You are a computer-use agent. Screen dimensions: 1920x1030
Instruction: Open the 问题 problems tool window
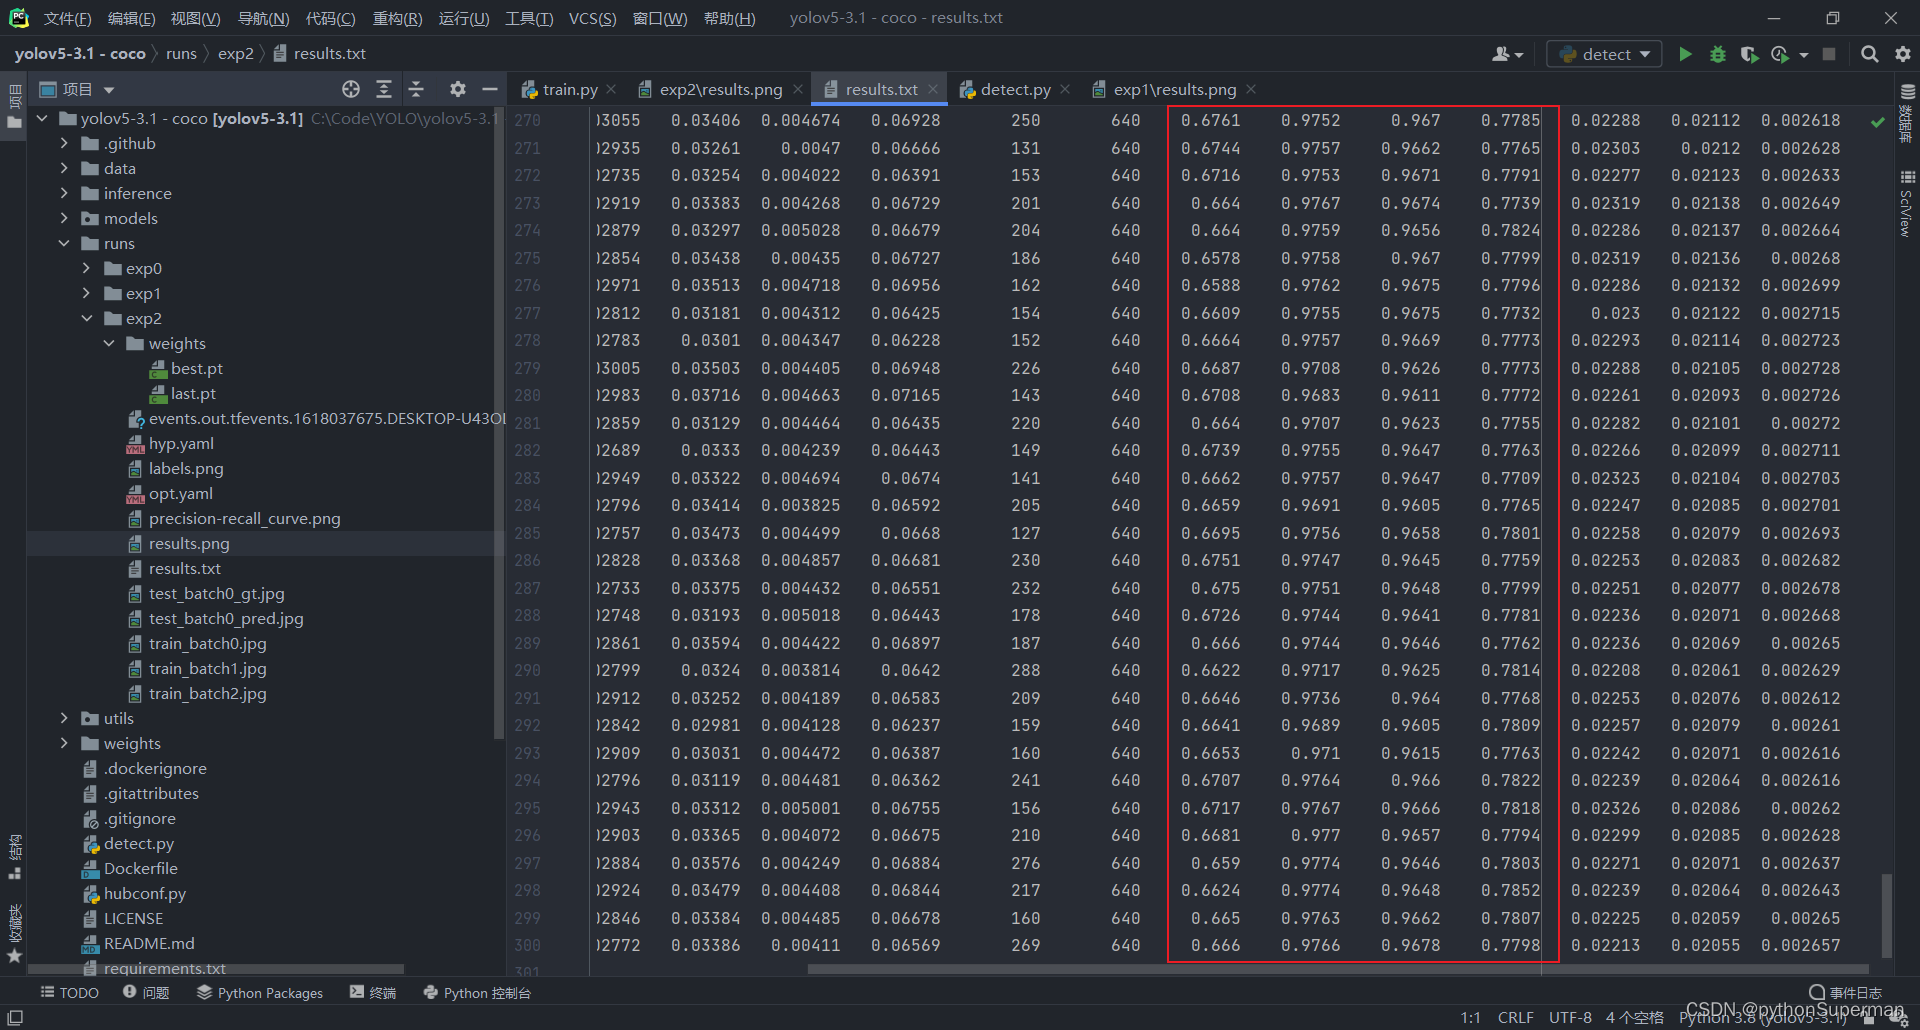[x=146, y=992]
